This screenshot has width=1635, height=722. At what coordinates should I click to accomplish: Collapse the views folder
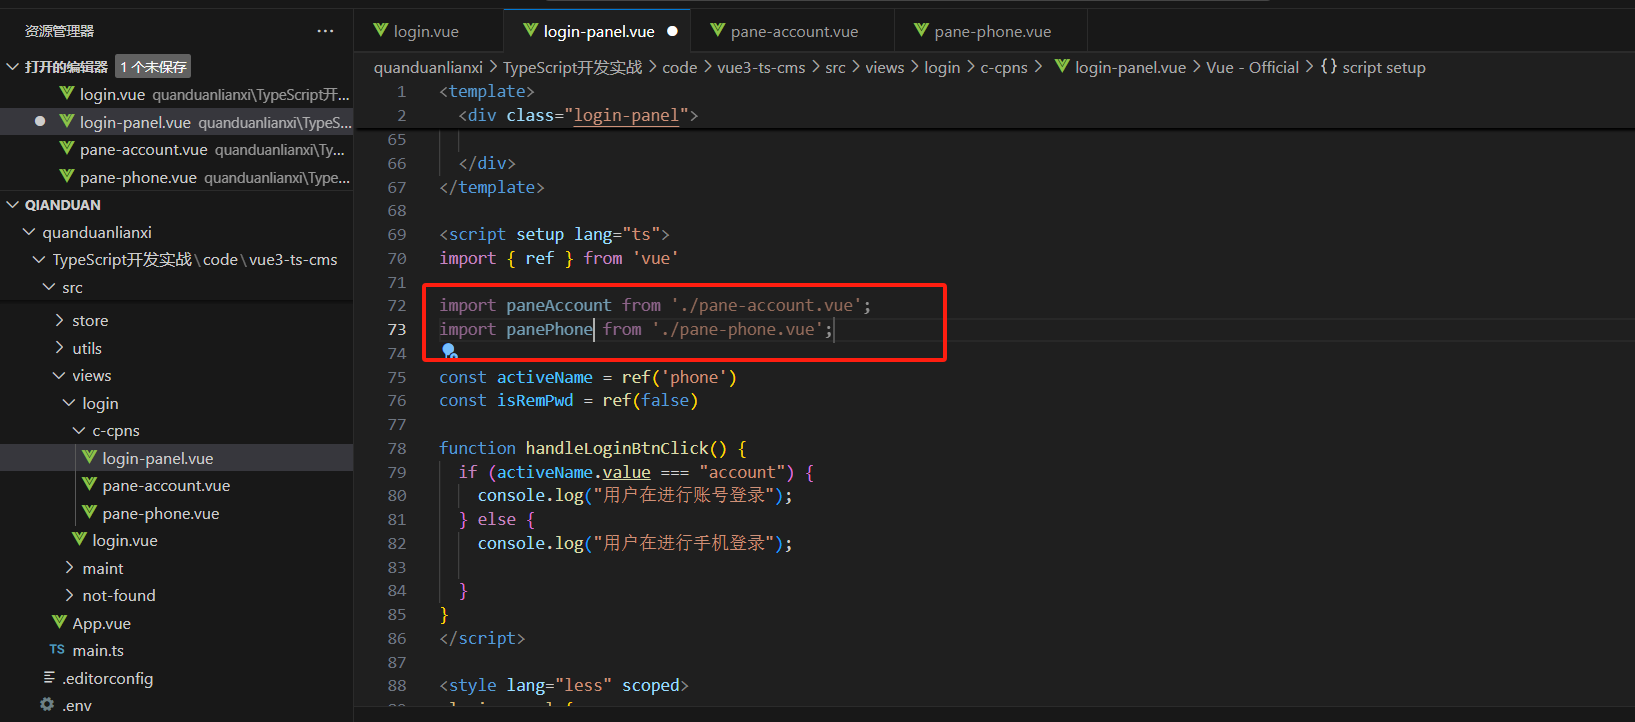click(x=59, y=375)
